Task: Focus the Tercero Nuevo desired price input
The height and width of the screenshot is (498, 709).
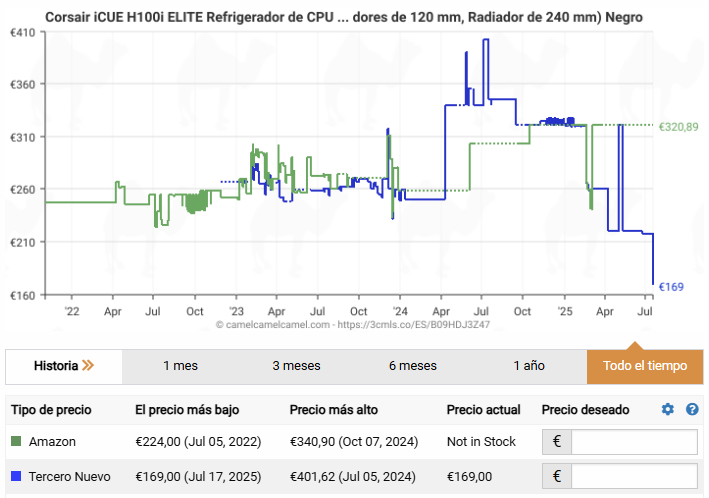Action: pyautogui.click(x=634, y=476)
